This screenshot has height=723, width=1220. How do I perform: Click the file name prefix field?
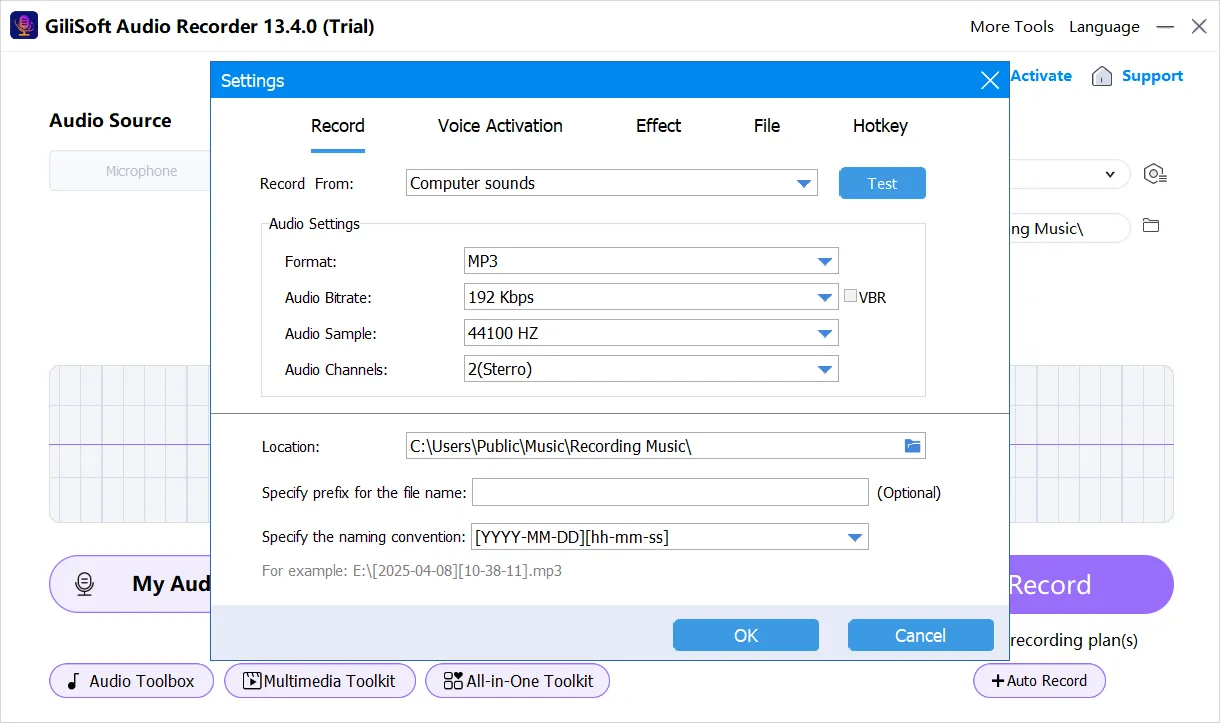[670, 492]
